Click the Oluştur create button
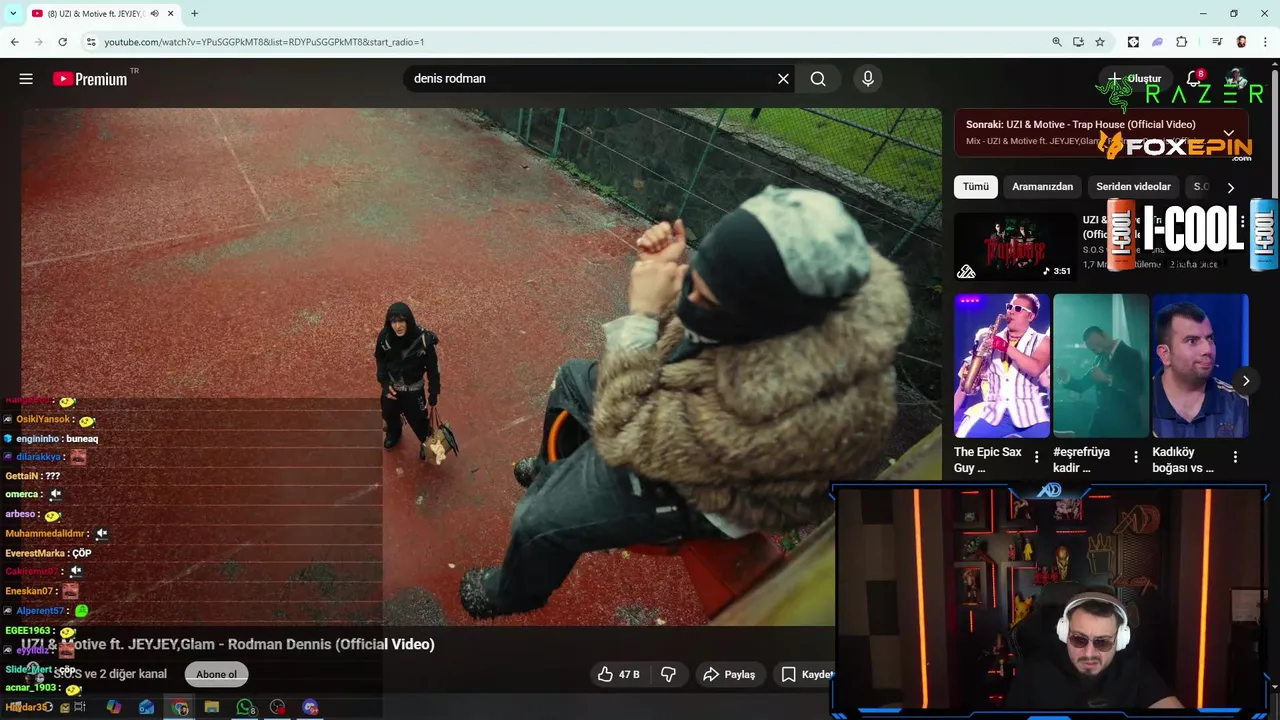 click(x=1135, y=79)
